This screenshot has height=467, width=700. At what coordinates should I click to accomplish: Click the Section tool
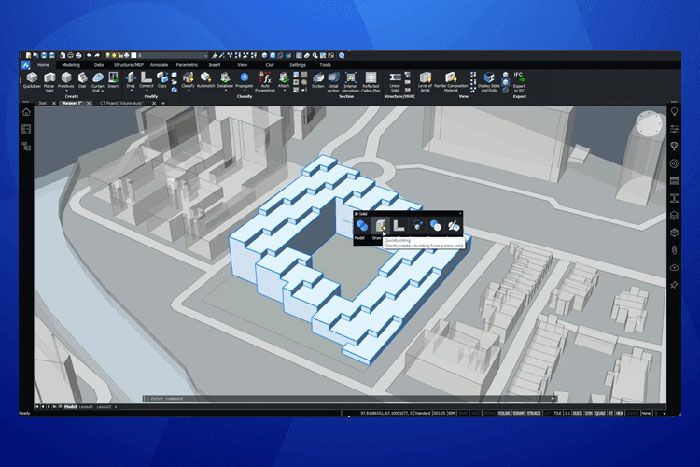point(318,80)
